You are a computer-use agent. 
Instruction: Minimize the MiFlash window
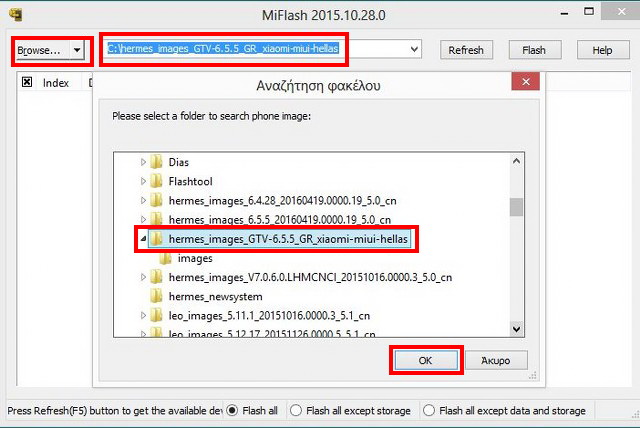pyautogui.click(x=564, y=13)
